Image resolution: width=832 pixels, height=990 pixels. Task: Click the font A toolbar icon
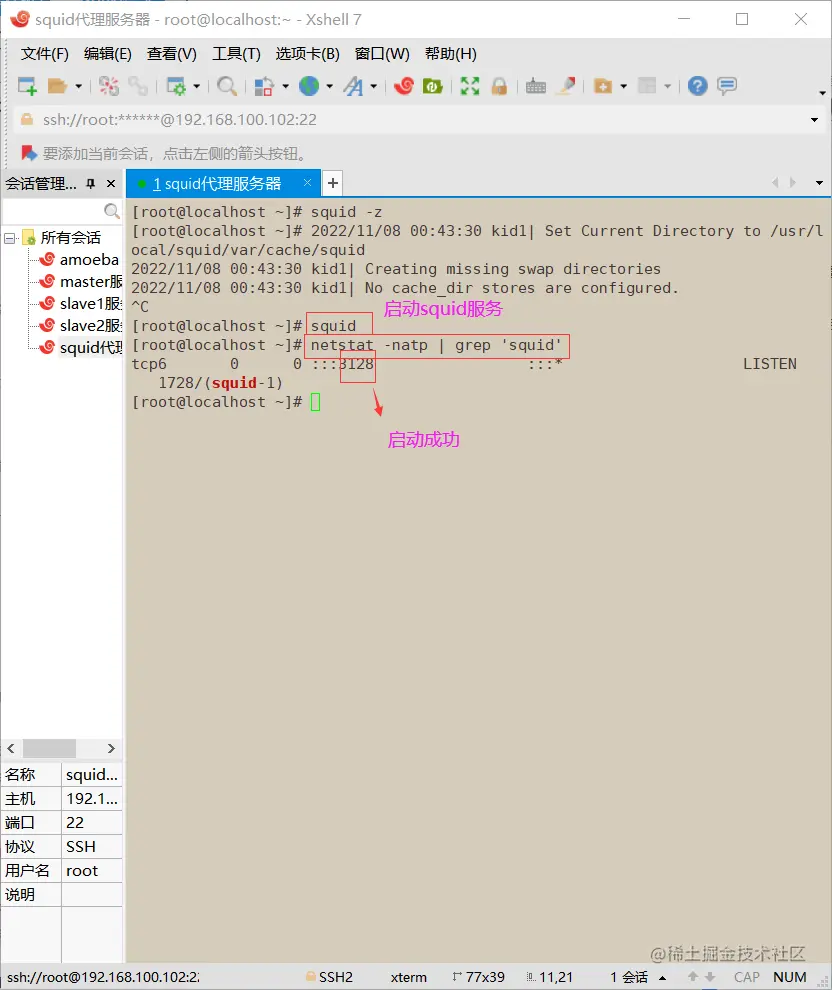pyautogui.click(x=354, y=86)
